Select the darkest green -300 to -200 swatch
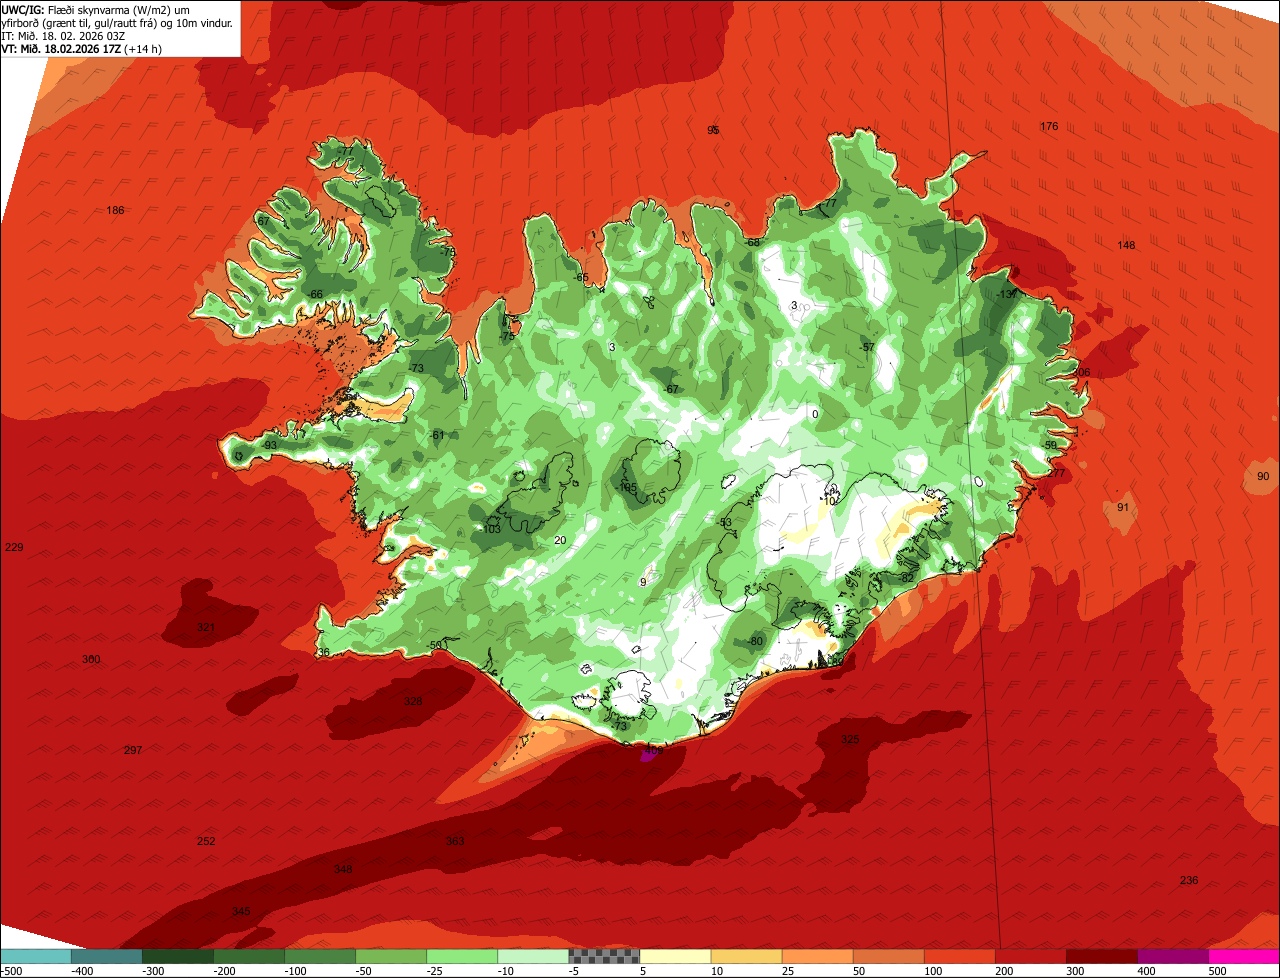The image size is (1280, 978). pos(178,956)
